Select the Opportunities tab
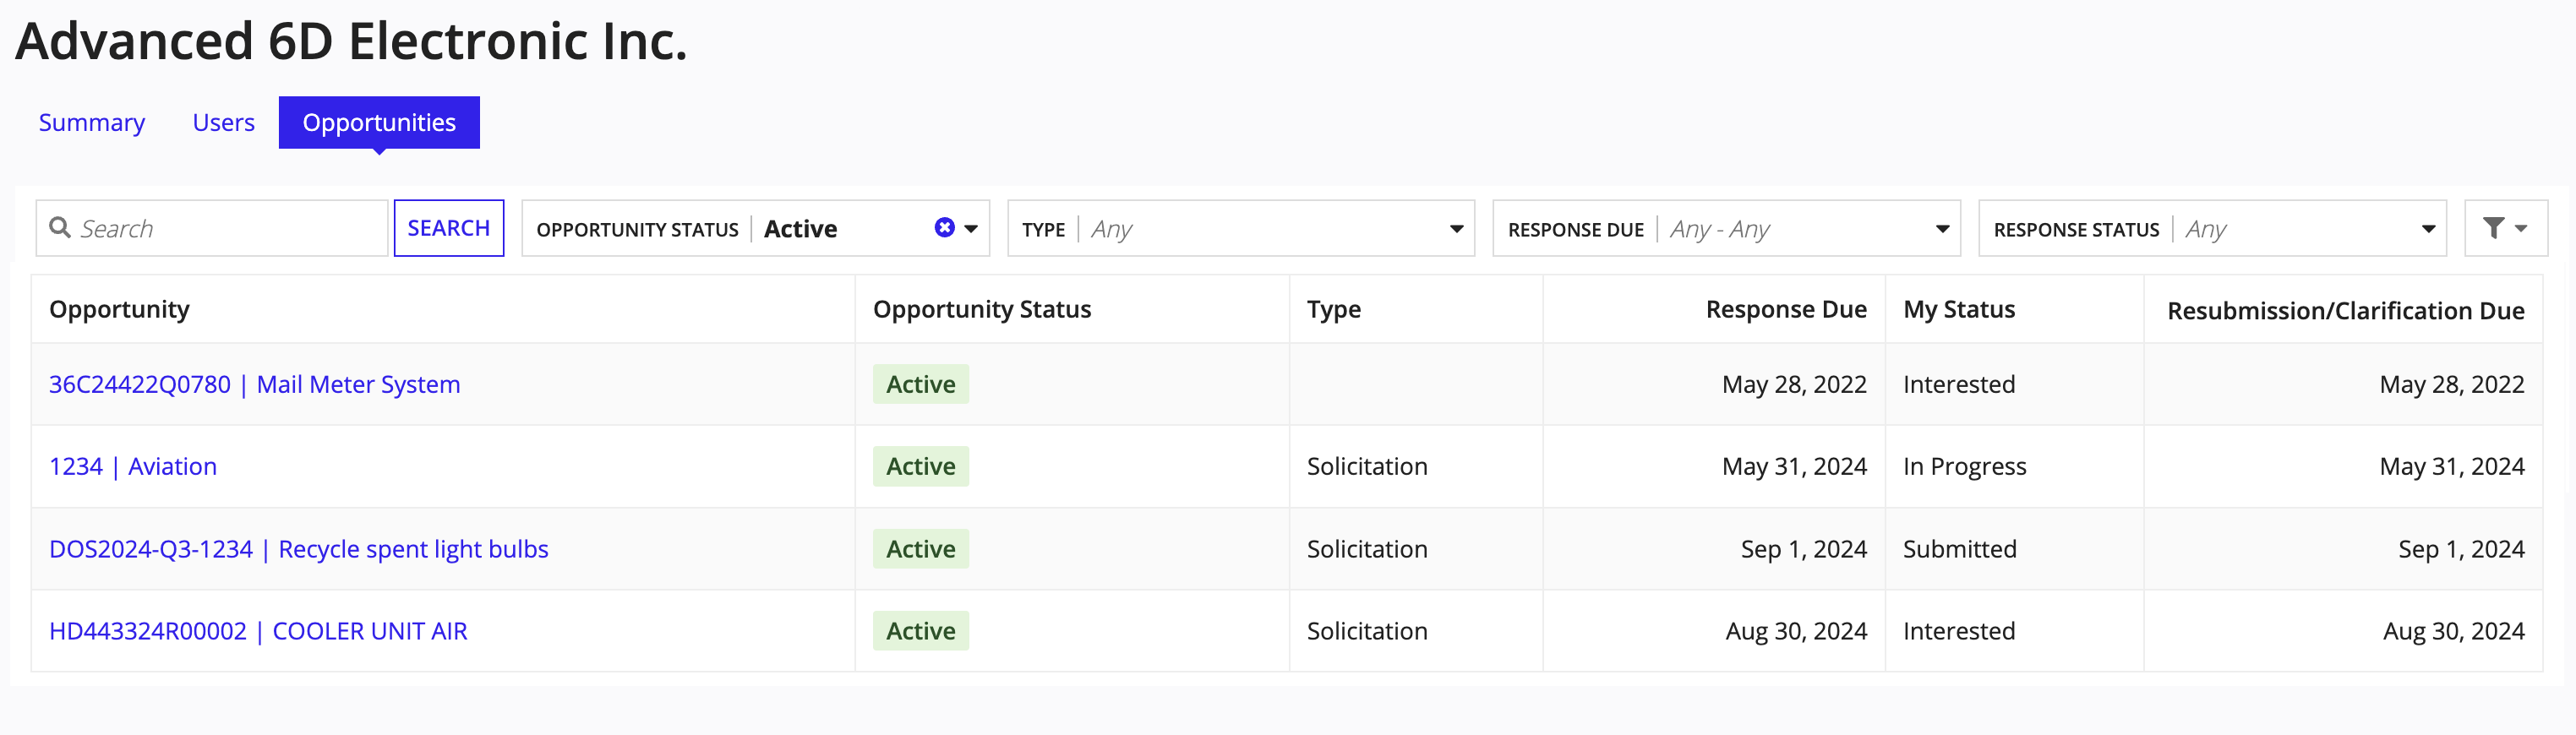Image resolution: width=2576 pixels, height=735 pixels. [379, 123]
